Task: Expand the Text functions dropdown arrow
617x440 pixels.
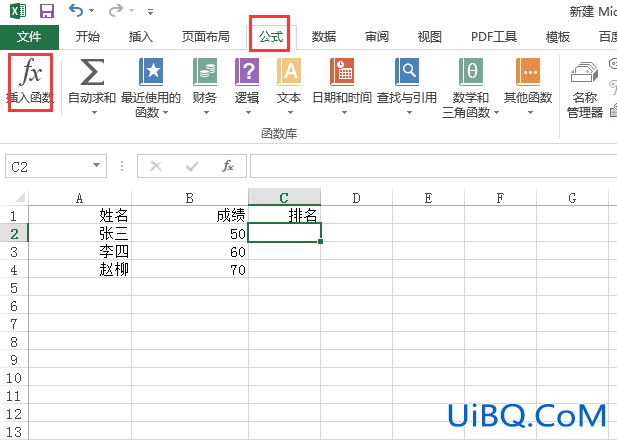Action: click(290, 113)
